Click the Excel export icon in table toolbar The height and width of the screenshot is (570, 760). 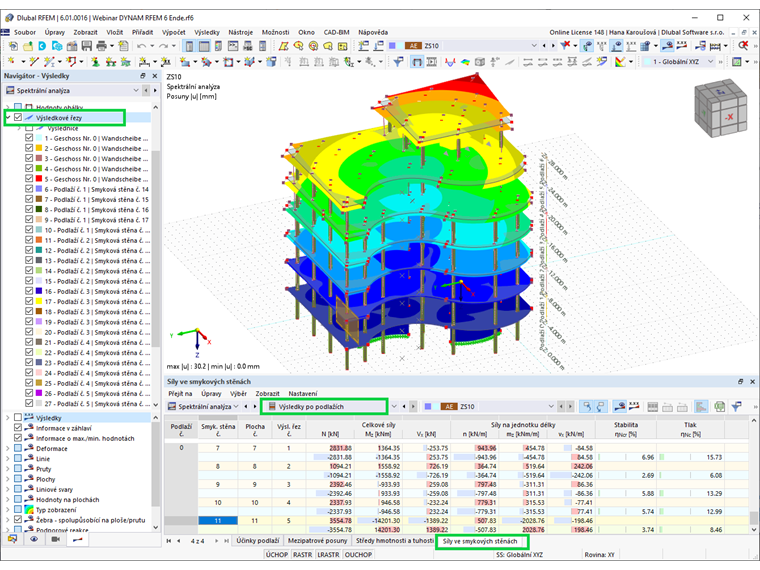click(x=719, y=406)
